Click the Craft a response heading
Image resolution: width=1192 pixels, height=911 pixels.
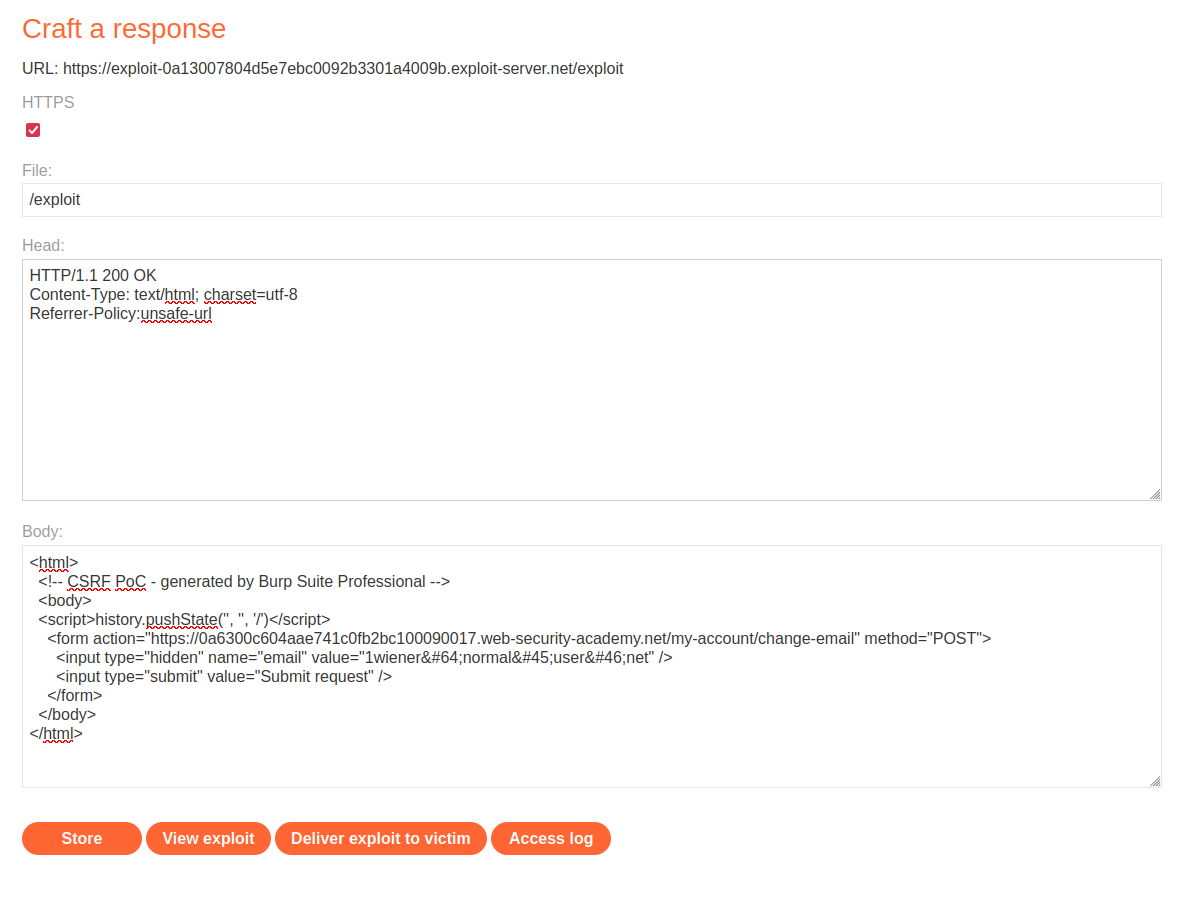[124, 29]
